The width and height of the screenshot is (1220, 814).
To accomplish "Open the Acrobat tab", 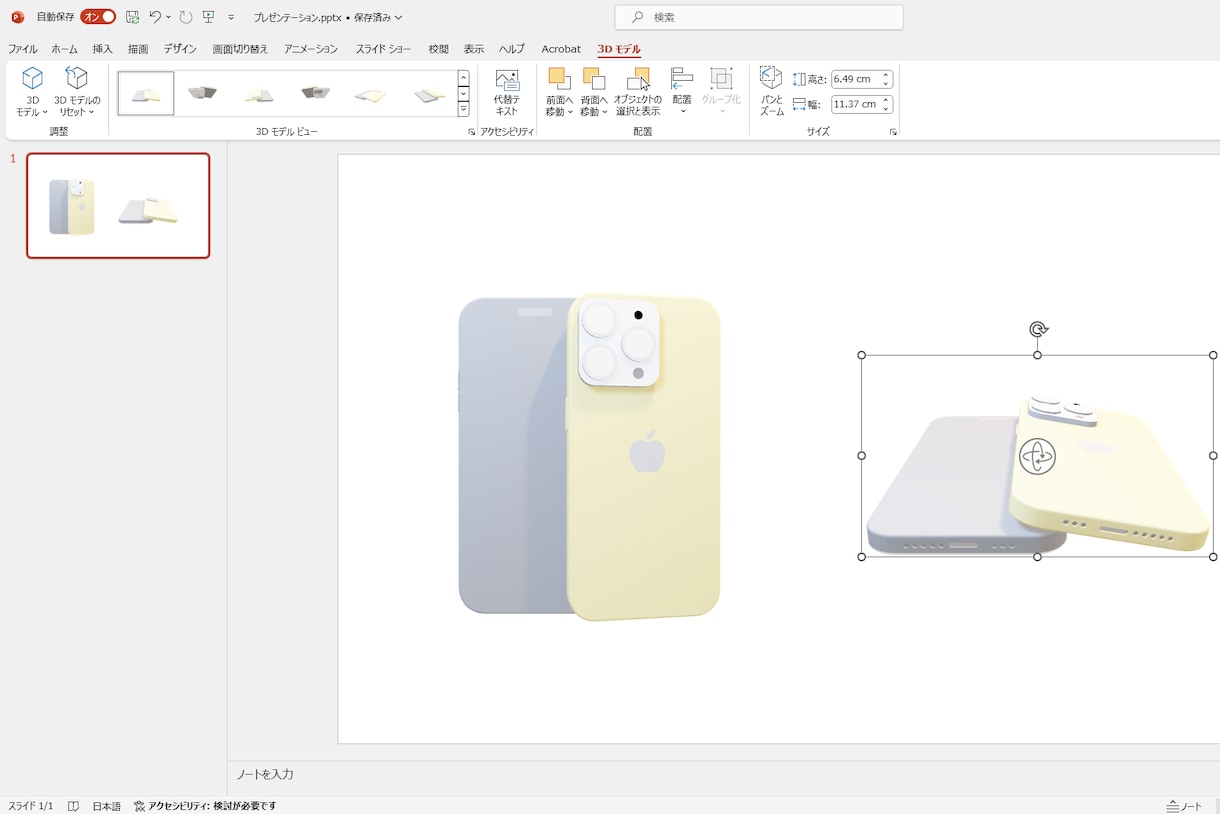I will [x=561, y=49].
